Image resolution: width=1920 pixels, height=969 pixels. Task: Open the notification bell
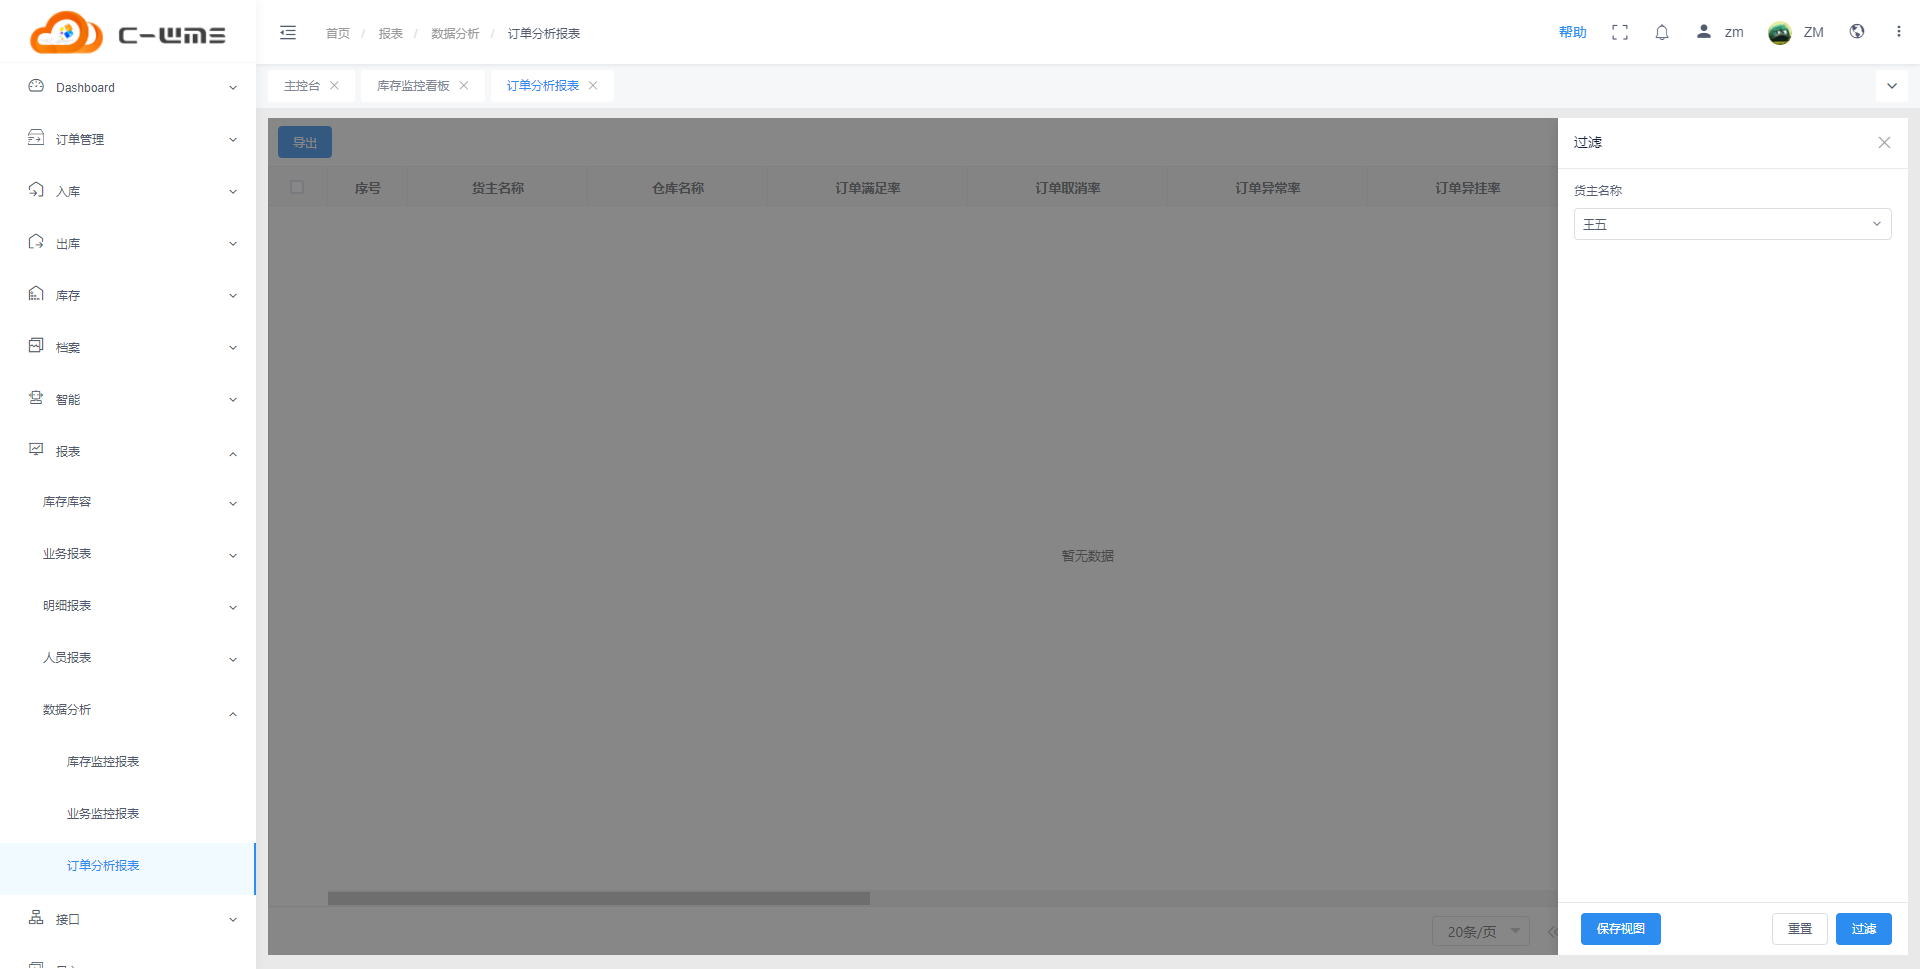(x=1662, y=32)
